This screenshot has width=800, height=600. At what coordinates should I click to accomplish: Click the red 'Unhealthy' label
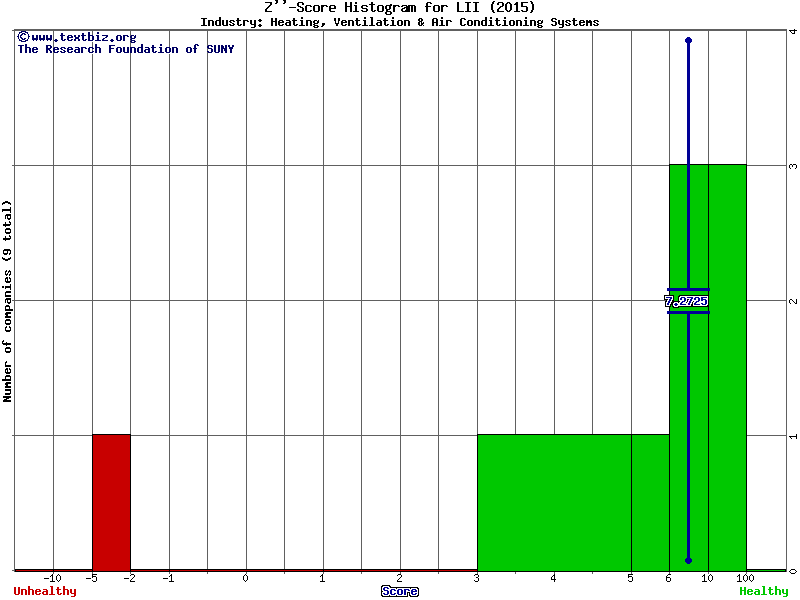click(x=45, y=591)
